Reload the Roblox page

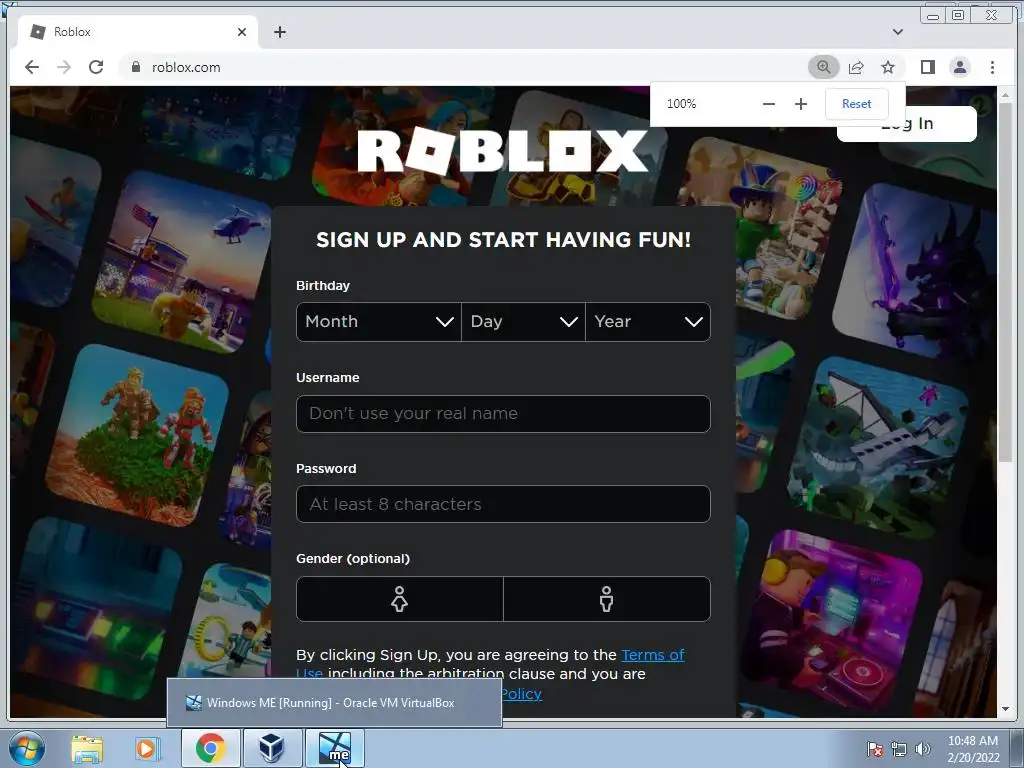click(x=96, y=67)
